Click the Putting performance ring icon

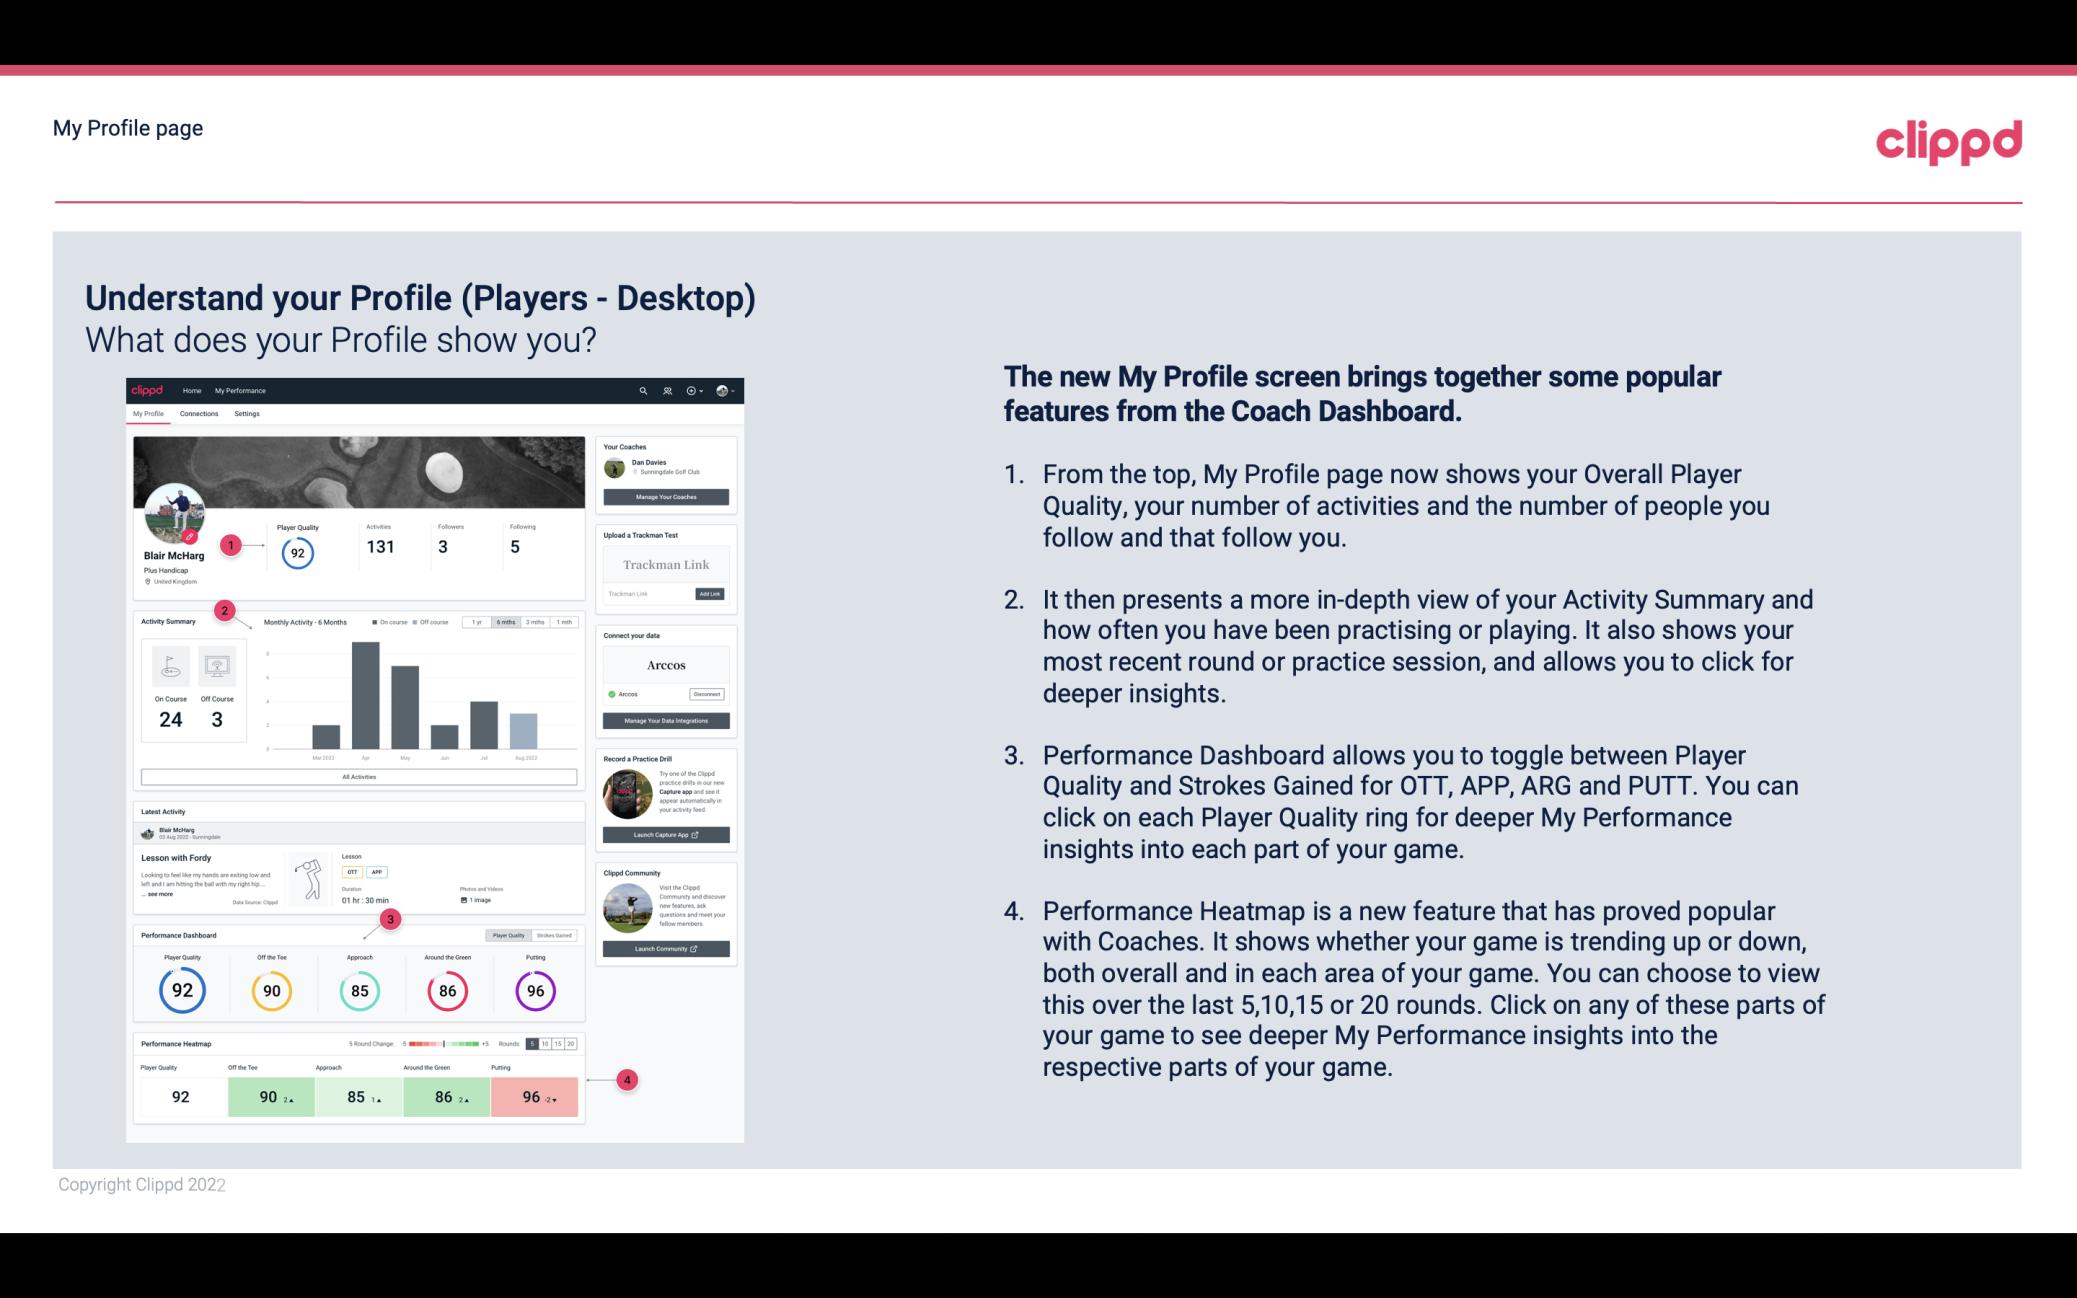pyautogui.click(x=535, y=990)
